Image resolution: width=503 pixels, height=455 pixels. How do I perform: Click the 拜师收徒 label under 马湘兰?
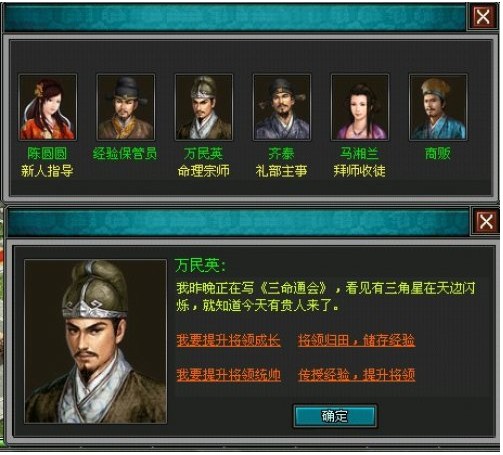[x=359, y=171]
